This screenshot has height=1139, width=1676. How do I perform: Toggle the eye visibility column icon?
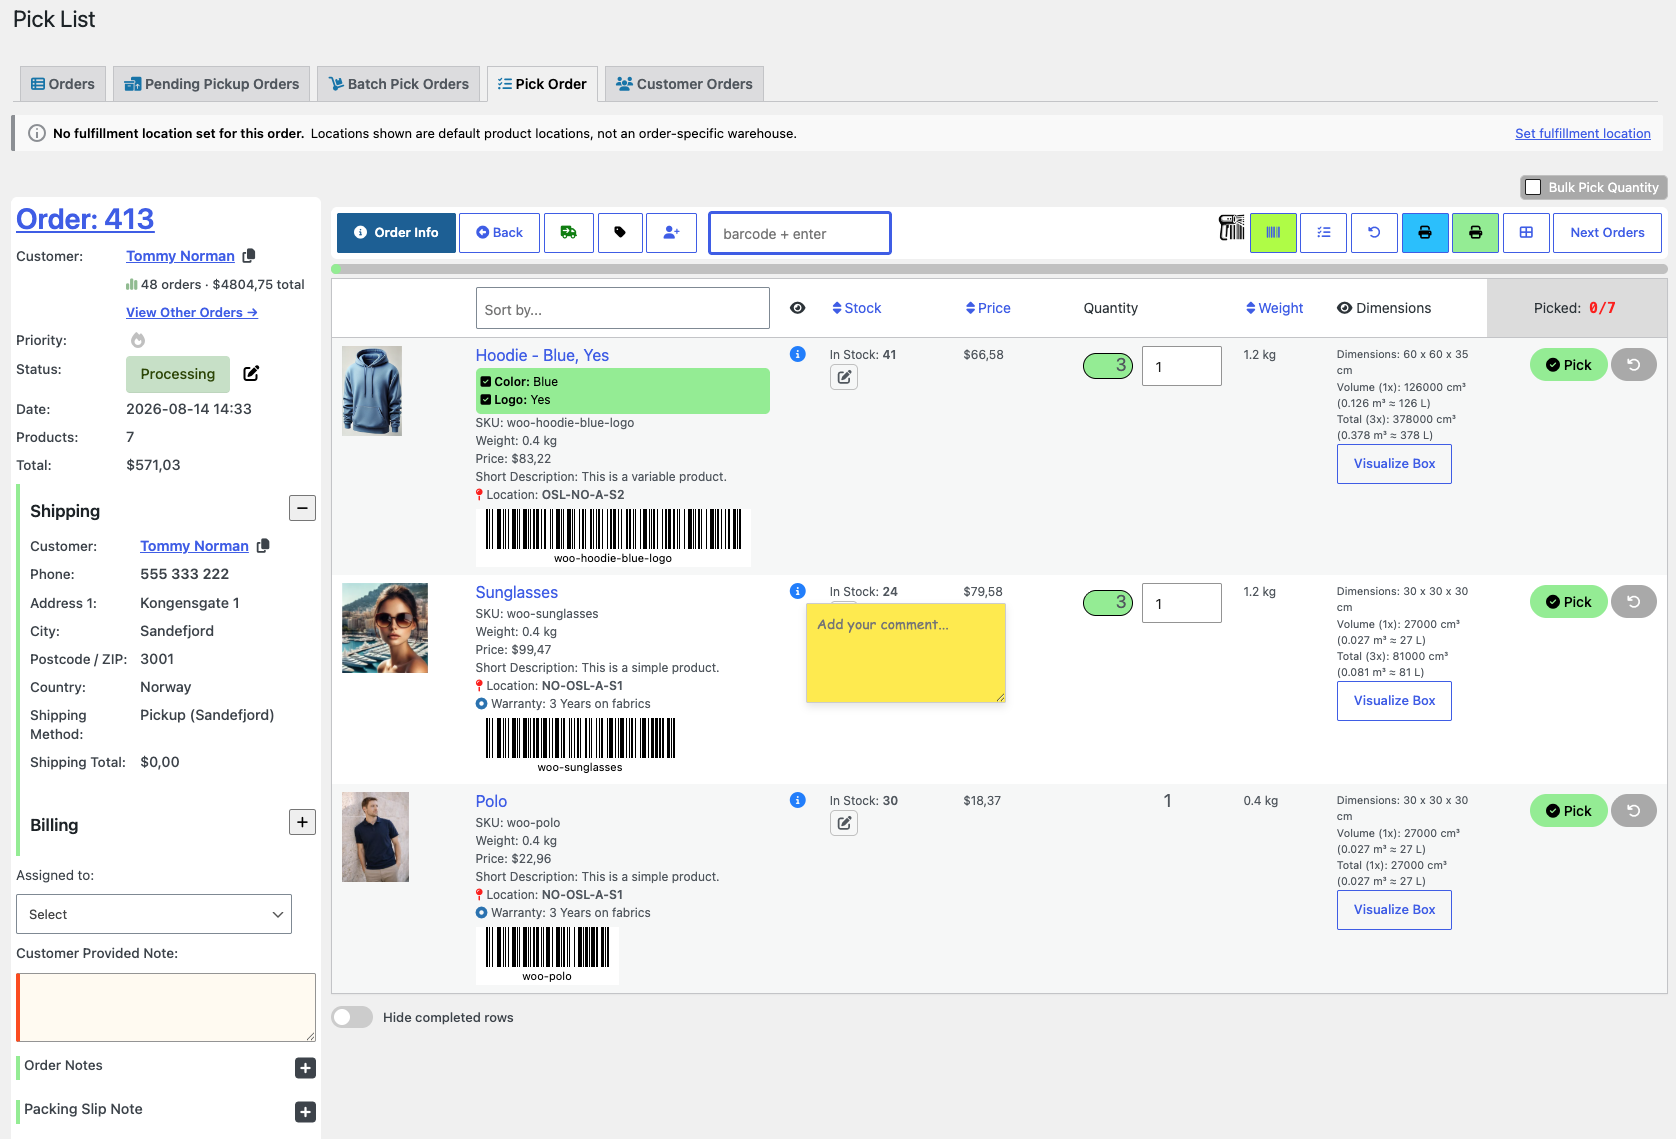pos(797,308)
